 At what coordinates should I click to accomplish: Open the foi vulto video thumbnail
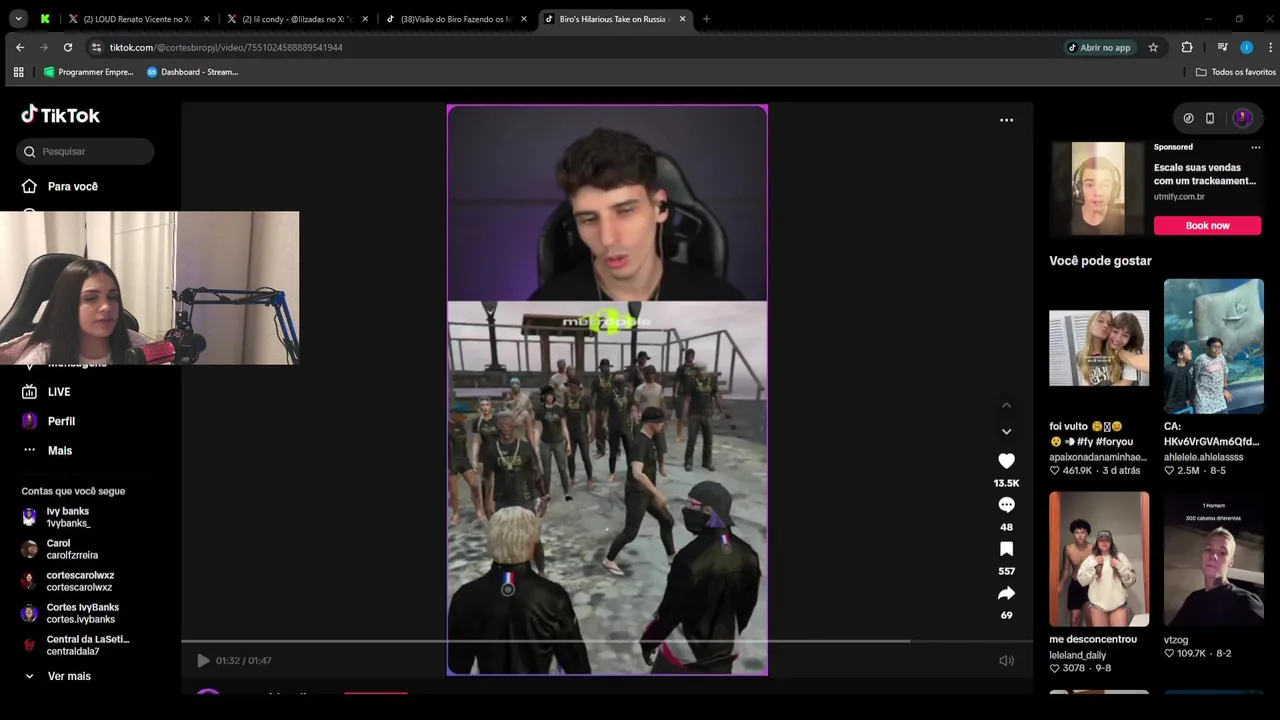click(x=1099, y=347)
